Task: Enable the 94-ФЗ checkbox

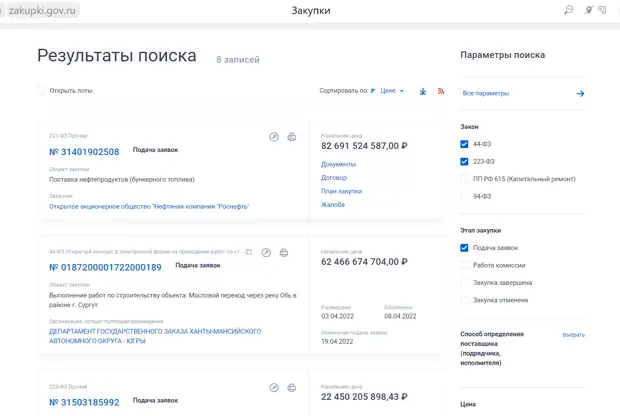Action: (464, 196)
